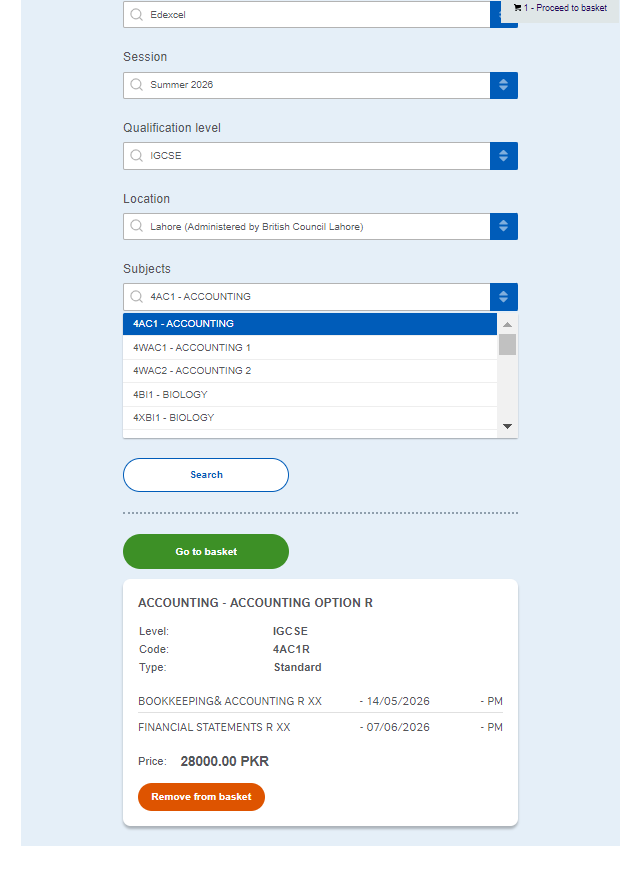Choose 4WAC1 - ACCOUNTING 1 option

tap(309, 348)
